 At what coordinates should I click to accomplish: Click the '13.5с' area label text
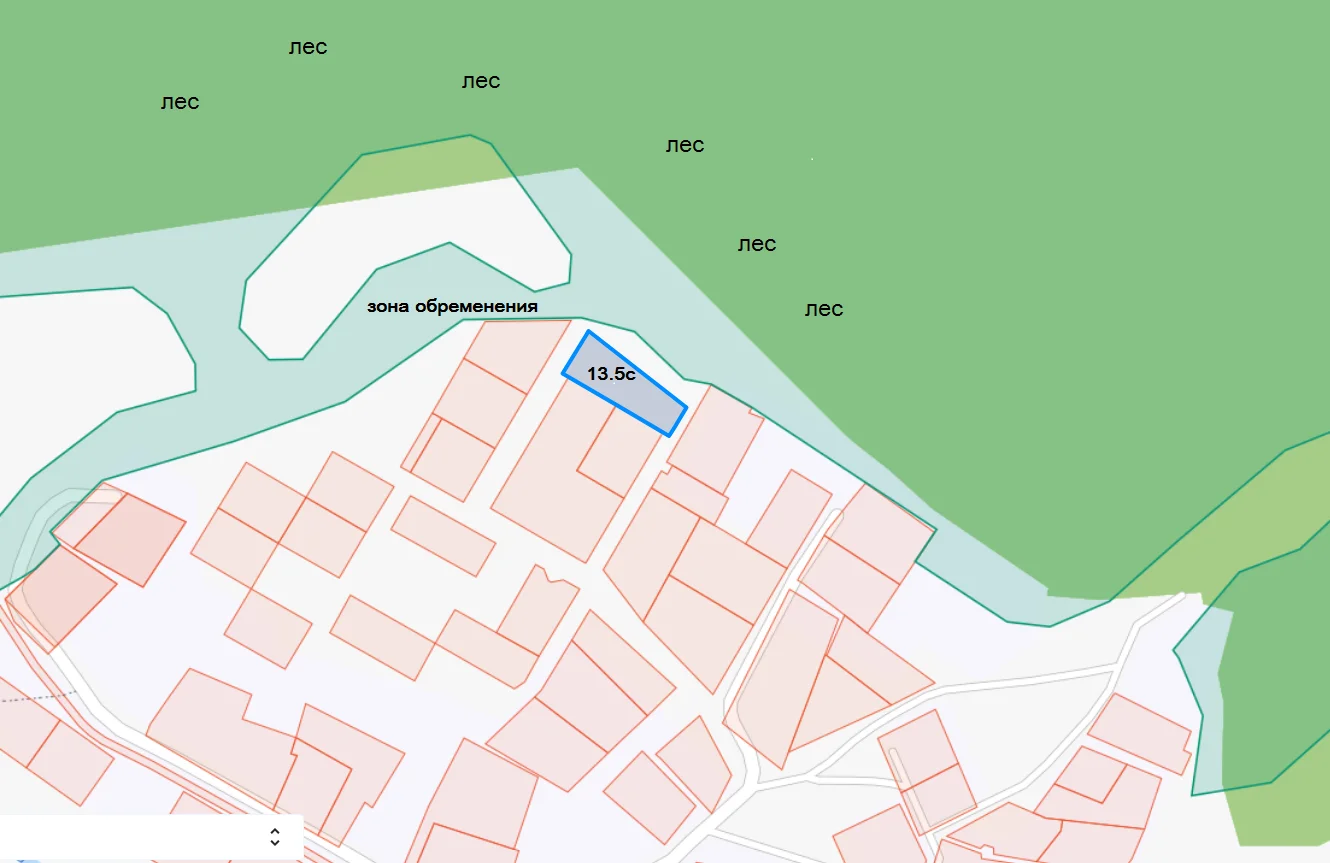(x=612, y=375)
